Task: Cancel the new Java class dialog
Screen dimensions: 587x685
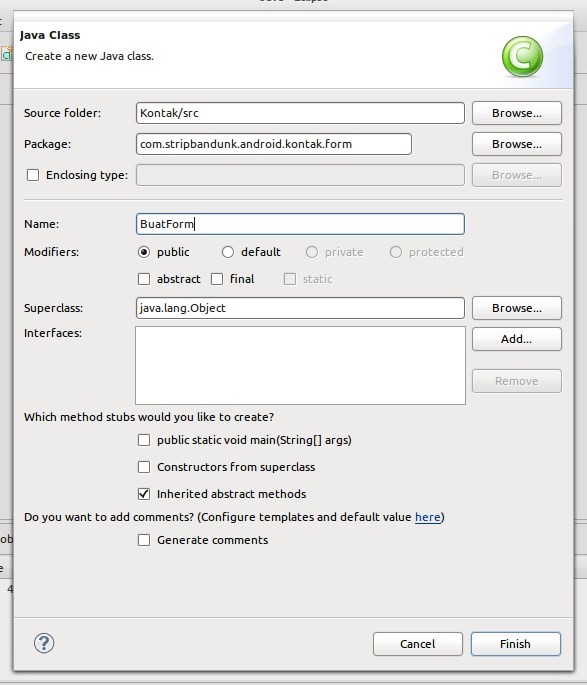Action: point(418,644)
